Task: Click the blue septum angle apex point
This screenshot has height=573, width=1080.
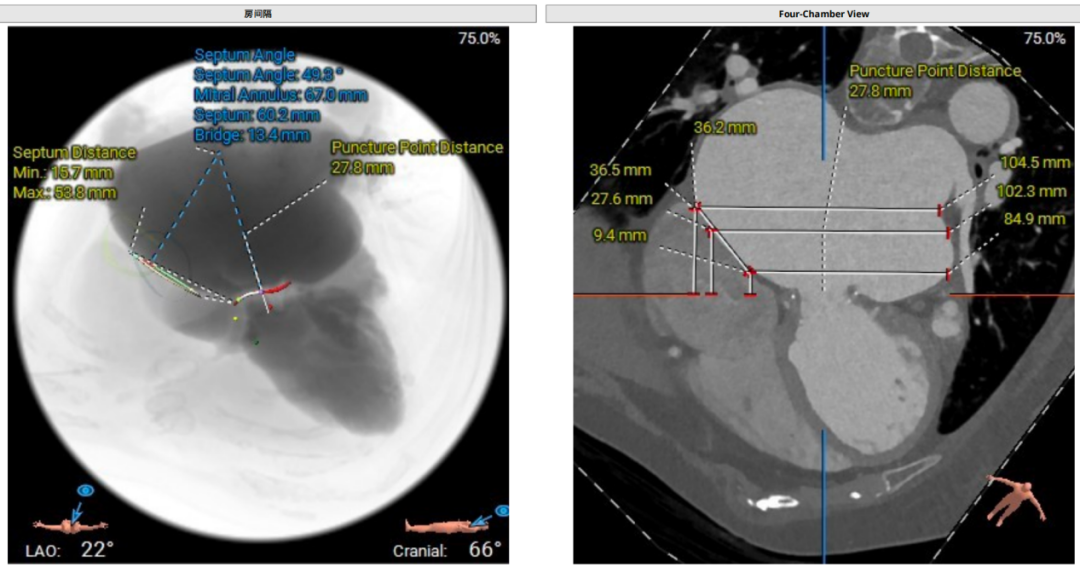Action: (219, 157)
